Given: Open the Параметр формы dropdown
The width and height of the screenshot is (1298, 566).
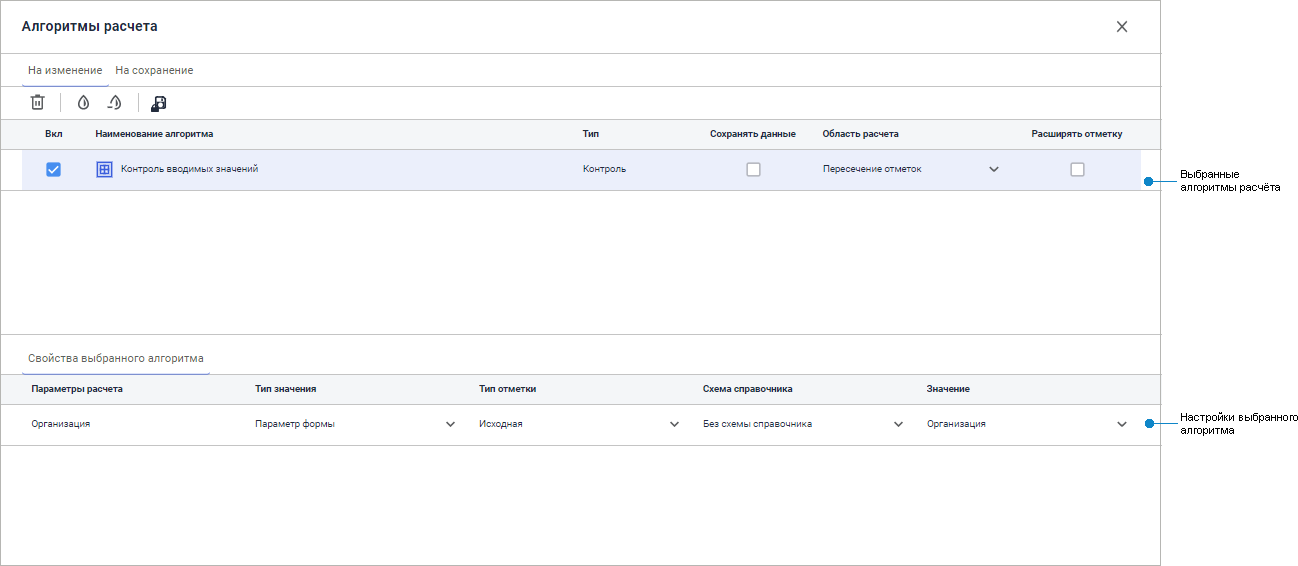Looking at the screenshot, I should [x=450, y=424].
